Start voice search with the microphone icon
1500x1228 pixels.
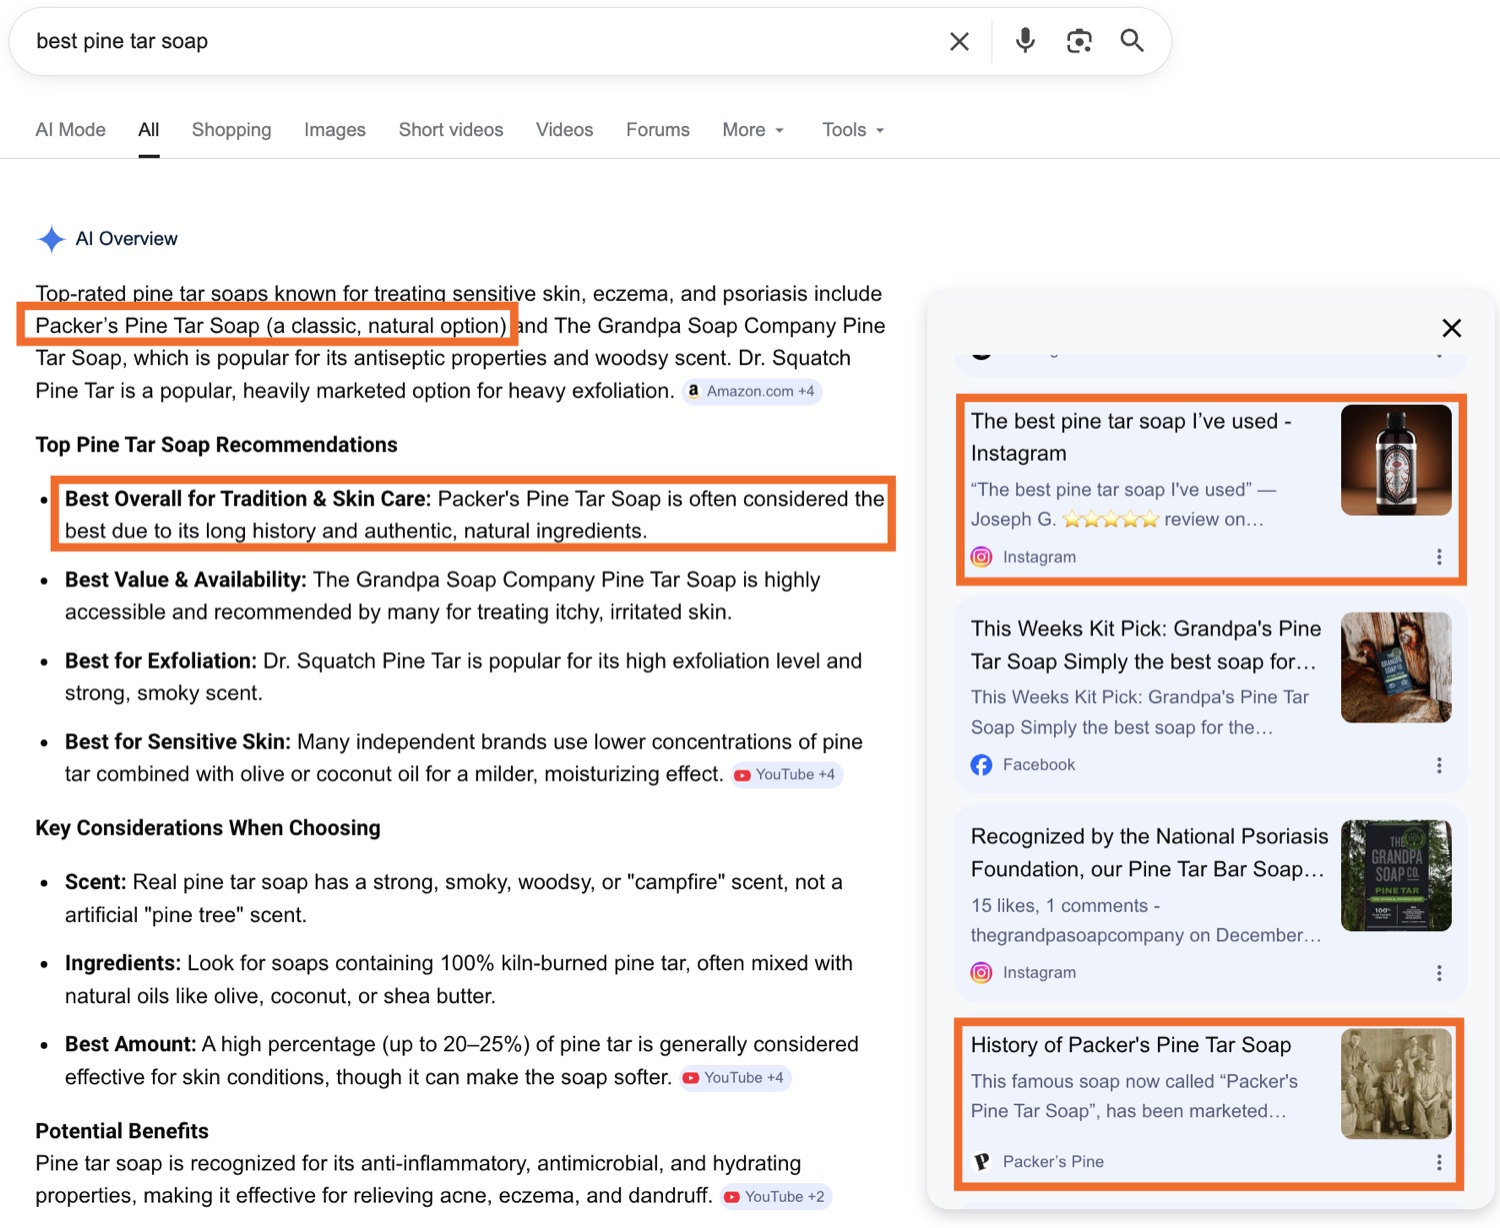click(x=1025, y=41)
